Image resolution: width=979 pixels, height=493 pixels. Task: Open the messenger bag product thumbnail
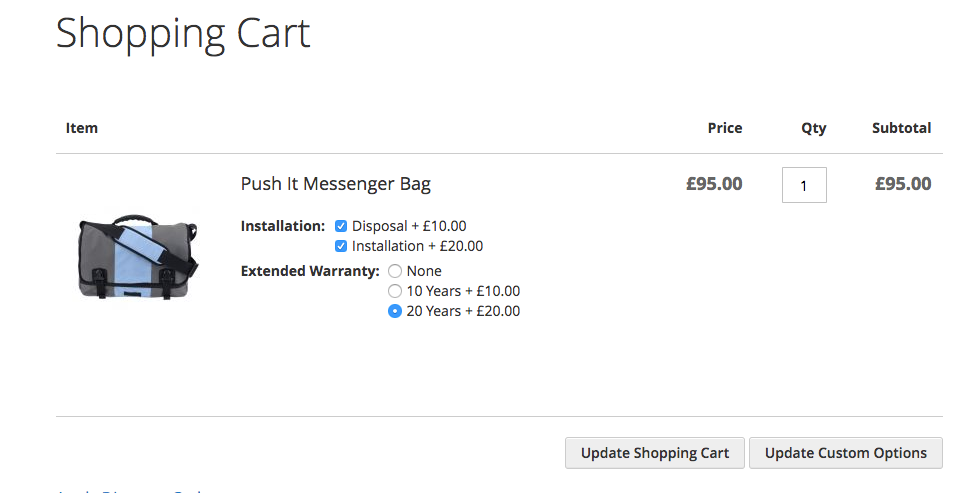click(138, 255)
